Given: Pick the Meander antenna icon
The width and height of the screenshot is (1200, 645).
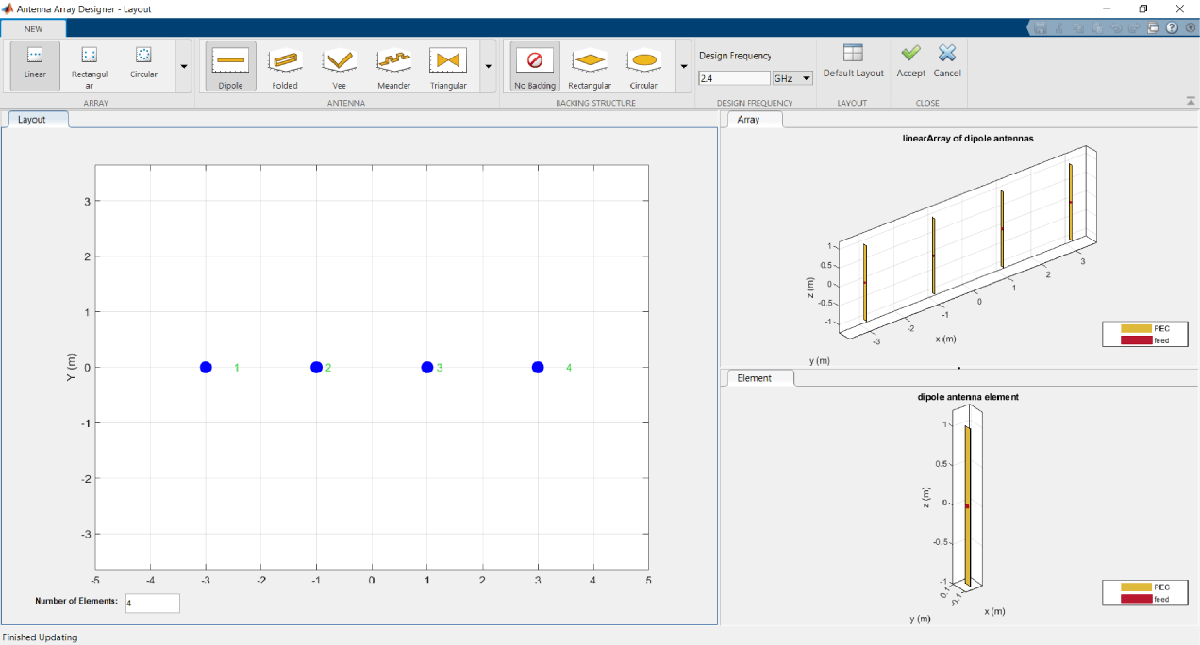Looking at the screenshot, I should pyautogui.click(x=394, y=66).
